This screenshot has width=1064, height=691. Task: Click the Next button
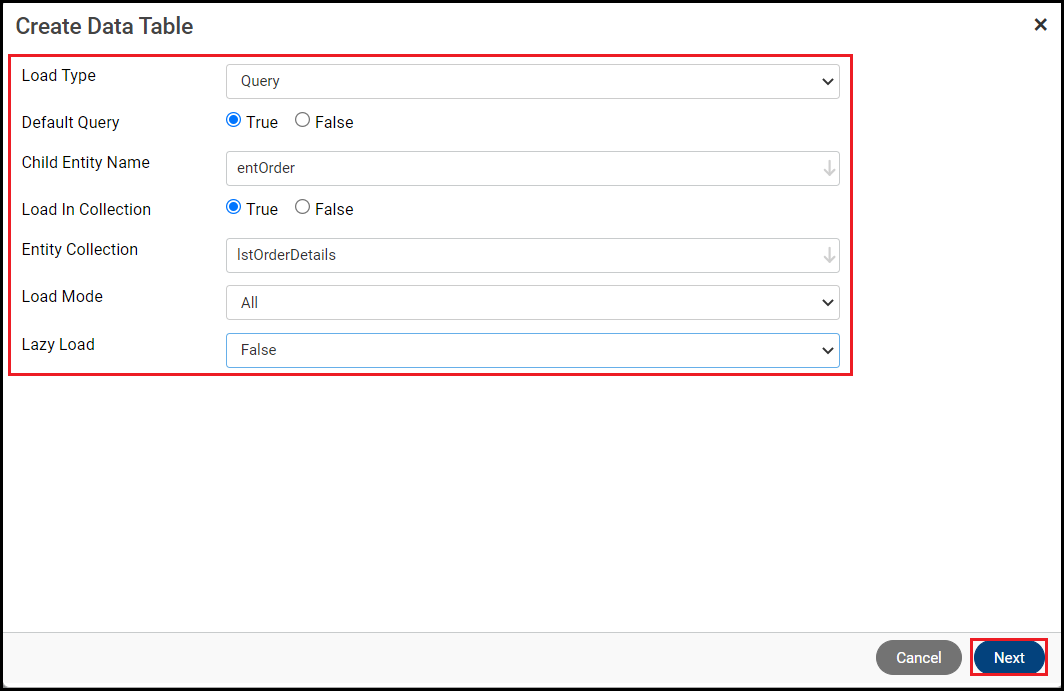point(1009,658)
